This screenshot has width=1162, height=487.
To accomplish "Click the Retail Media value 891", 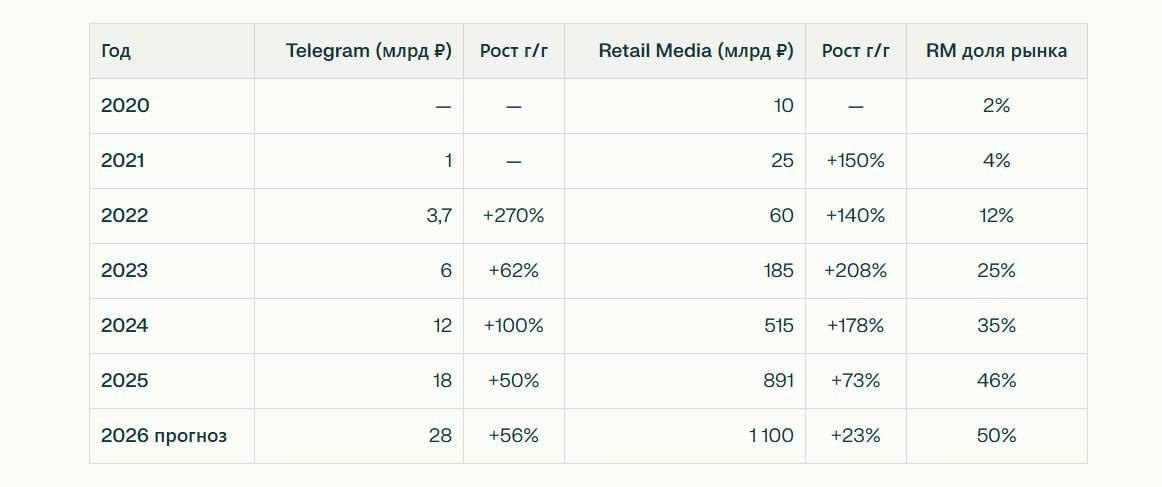I will click(779, 381).
